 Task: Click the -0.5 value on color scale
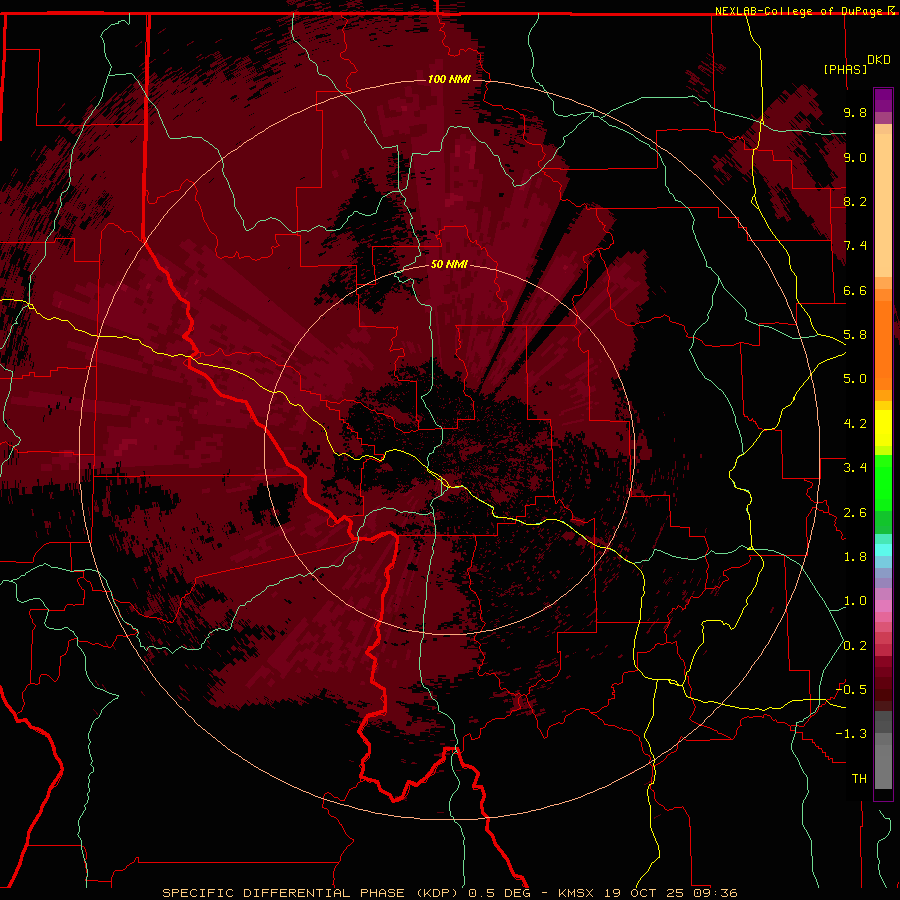coord(852,690)
